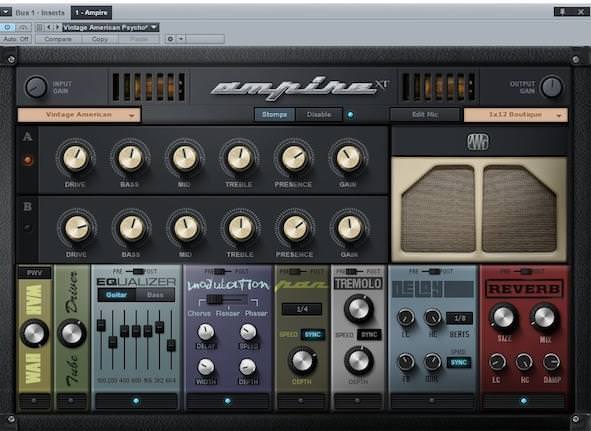This screenshot has width=591, height=431.
Task: Open the menu arrow left of Bus 1 Inserts
Action: coord(6,12)
